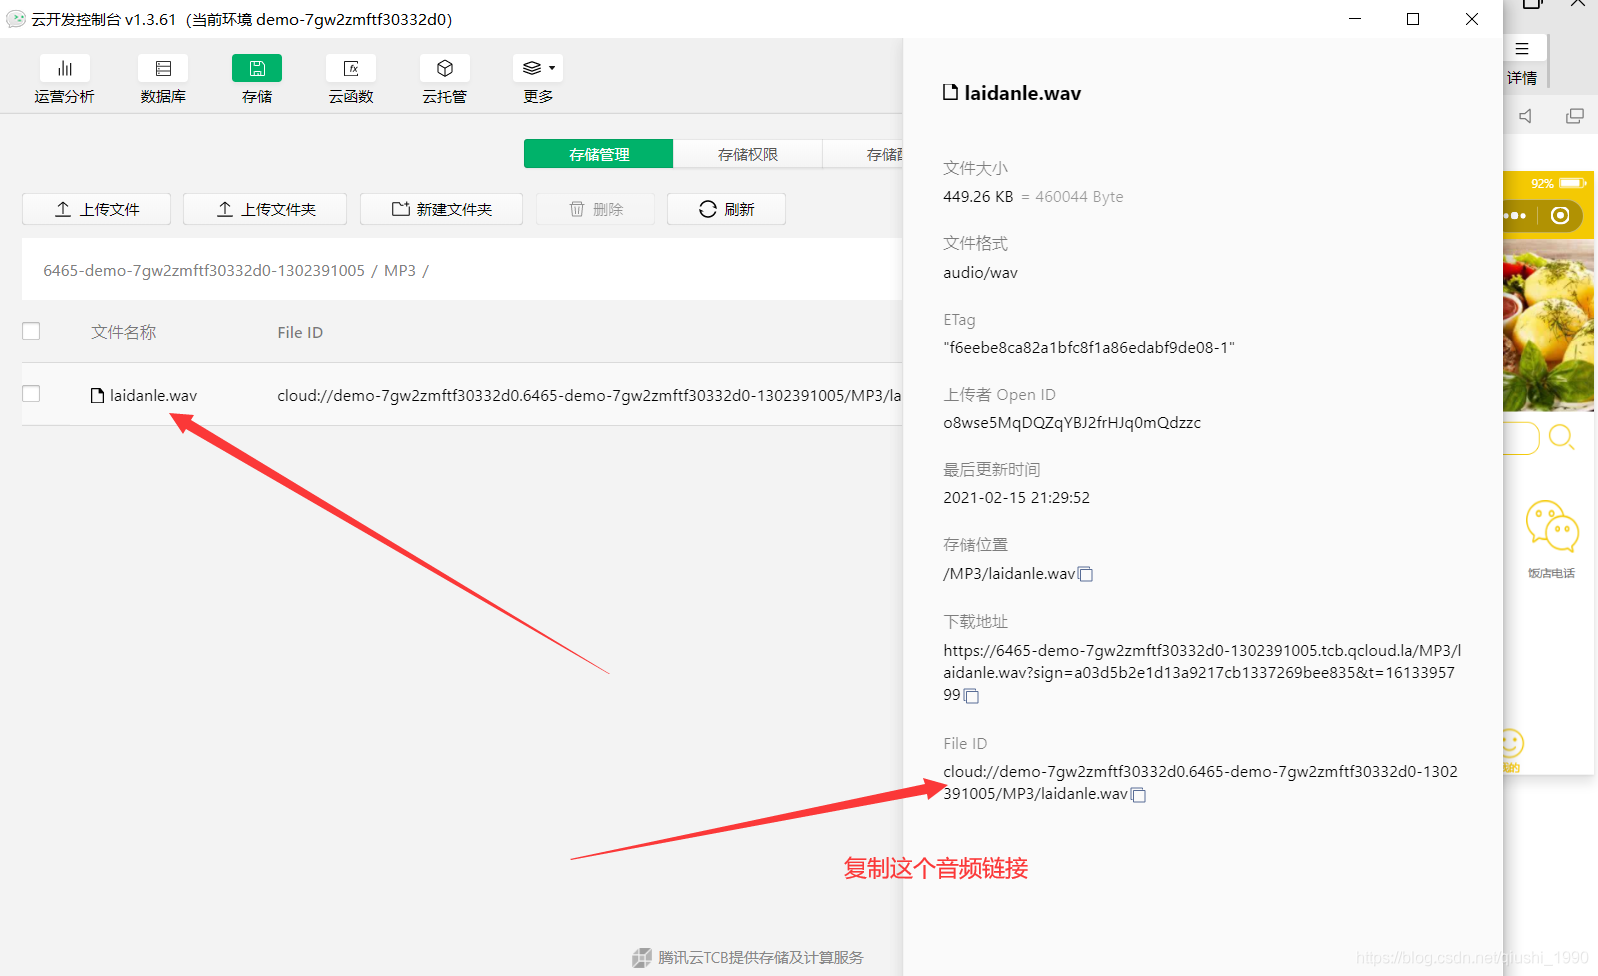Copy the 下载地址 download URL

click(971, 696)
